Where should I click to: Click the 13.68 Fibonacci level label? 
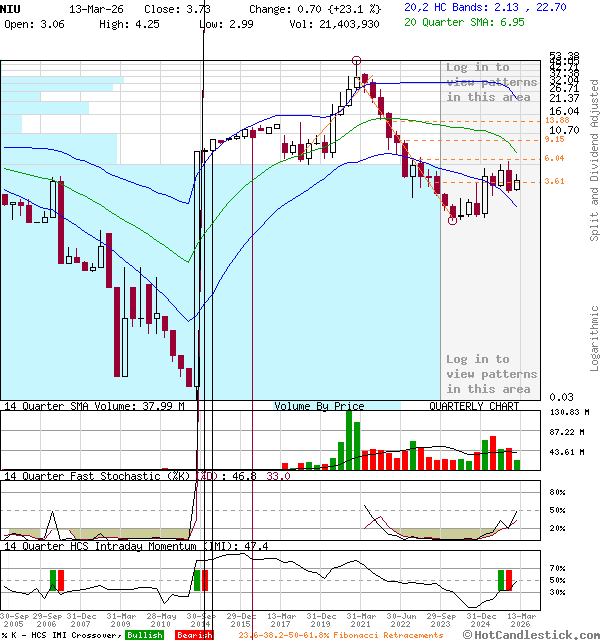[x=556, y=120]
